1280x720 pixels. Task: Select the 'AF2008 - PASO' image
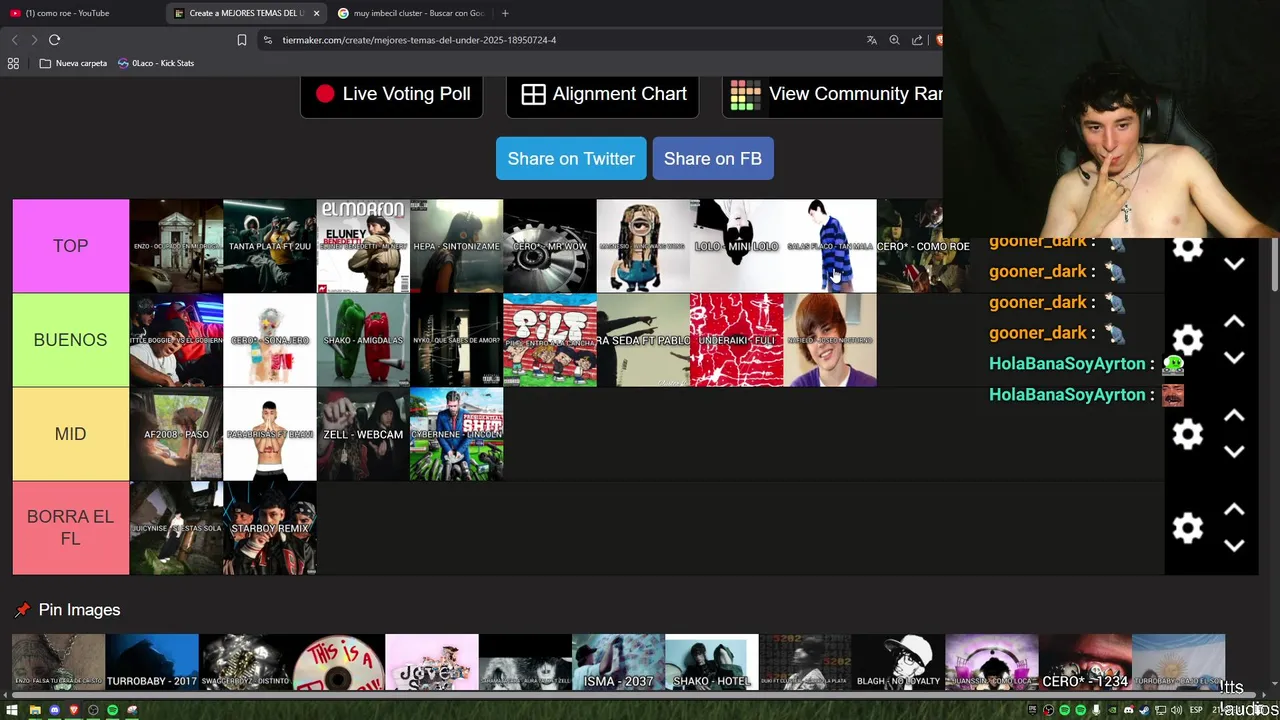pos(176,434)
